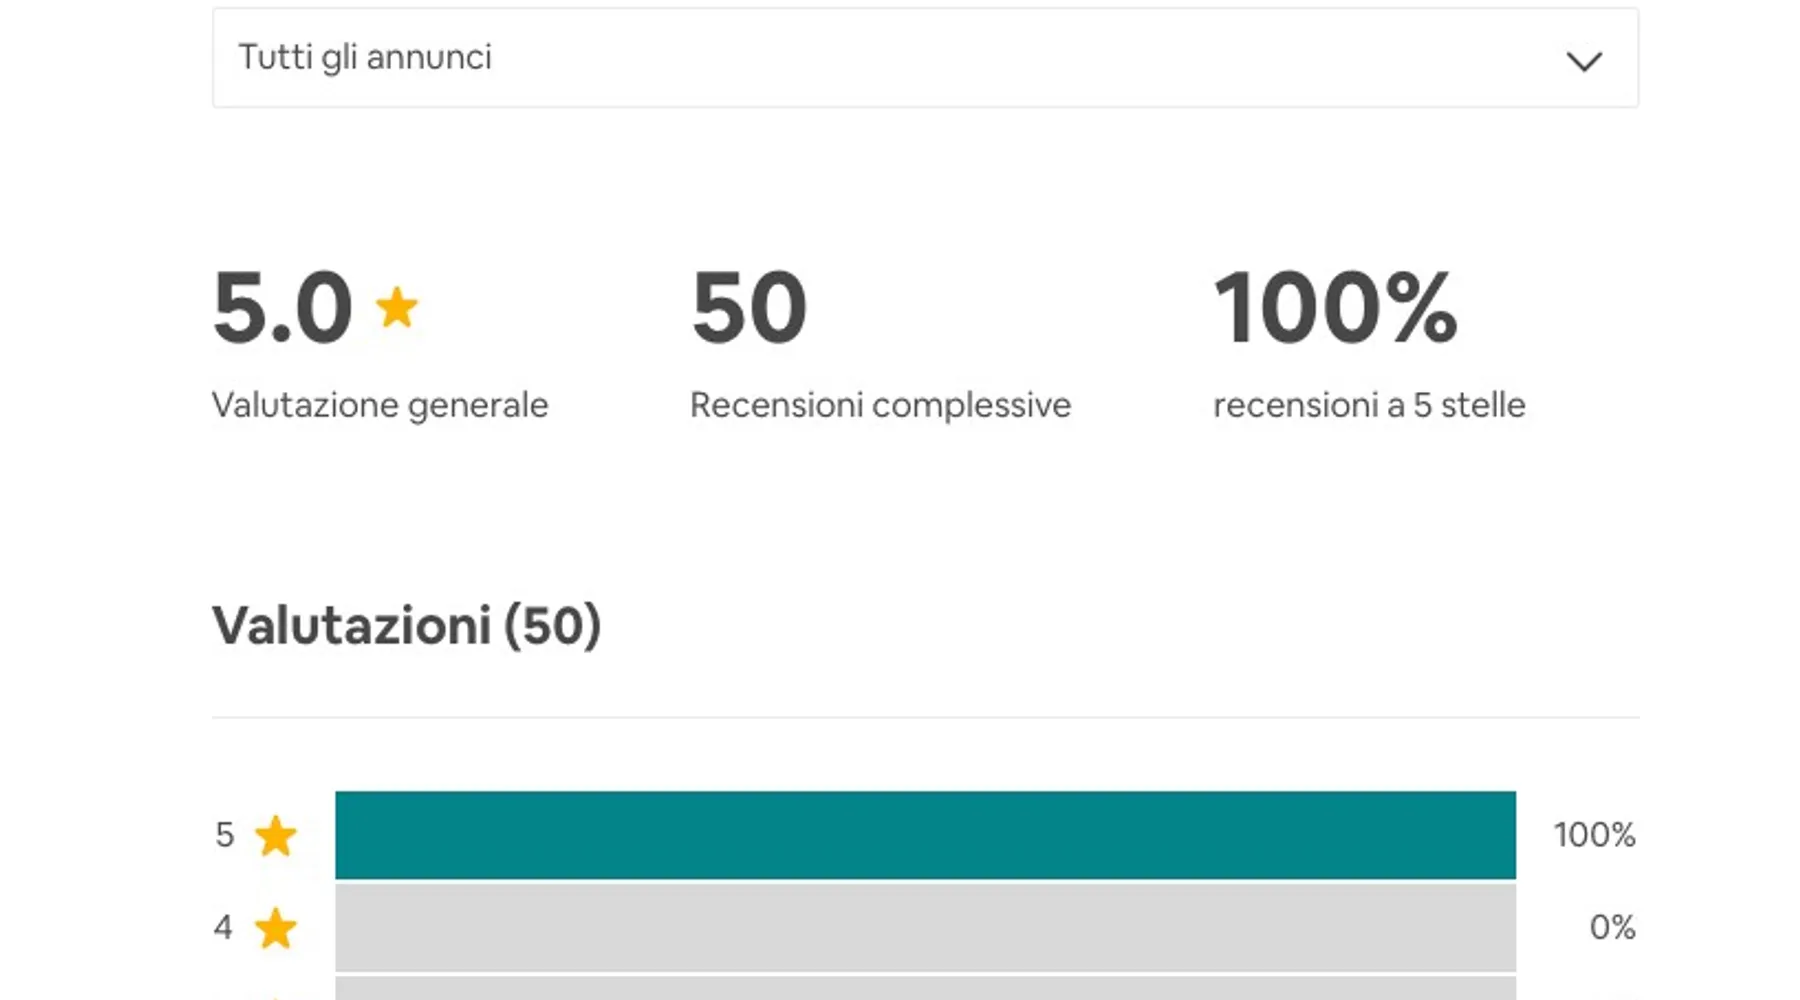Click the 5.0 overall rating number
Screen dimensions: 1800x1000
(283, 308)
